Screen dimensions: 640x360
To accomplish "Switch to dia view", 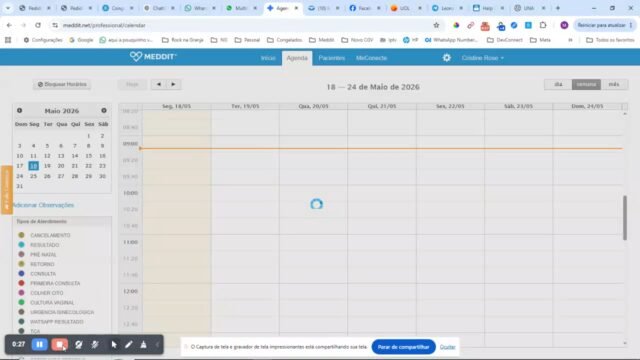I will [x=558, y=84].
